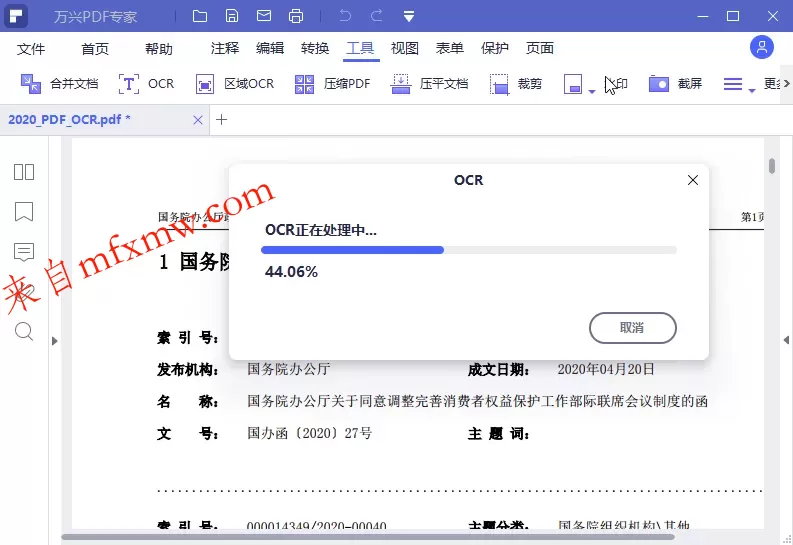Close the OCR dialog
This screenshot has height=545, width=793.
(x=693, y=180)
